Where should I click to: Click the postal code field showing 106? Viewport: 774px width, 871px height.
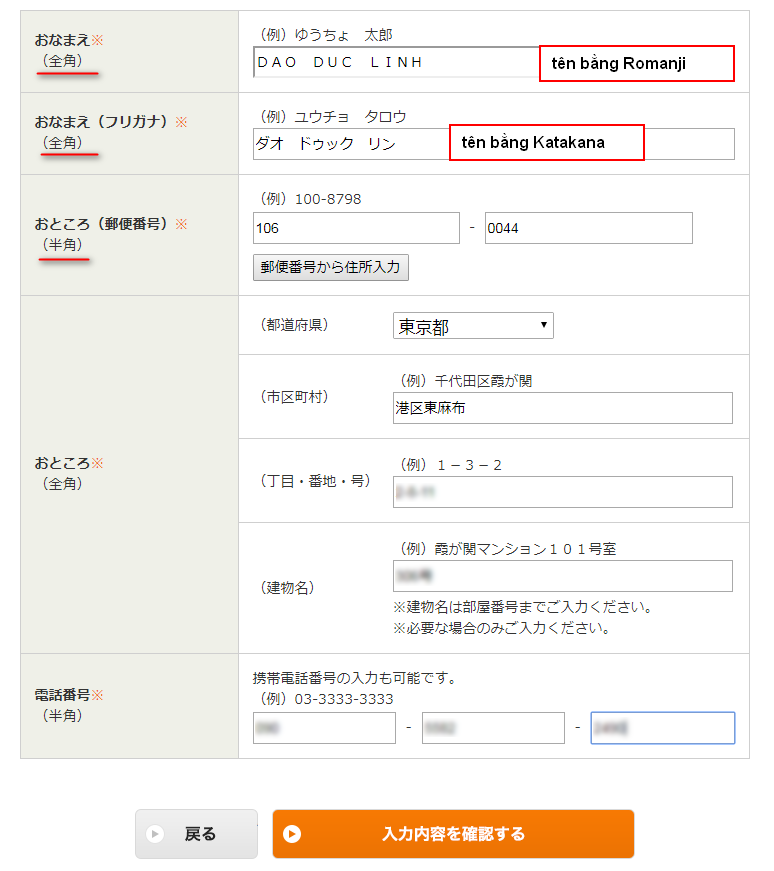pyautogui.click(x=355, y=228)
